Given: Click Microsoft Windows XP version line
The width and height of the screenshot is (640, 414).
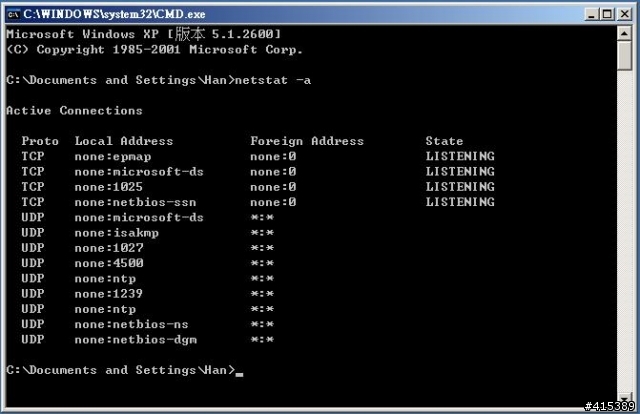Looking at the screenshot, I should pos(144,34).
